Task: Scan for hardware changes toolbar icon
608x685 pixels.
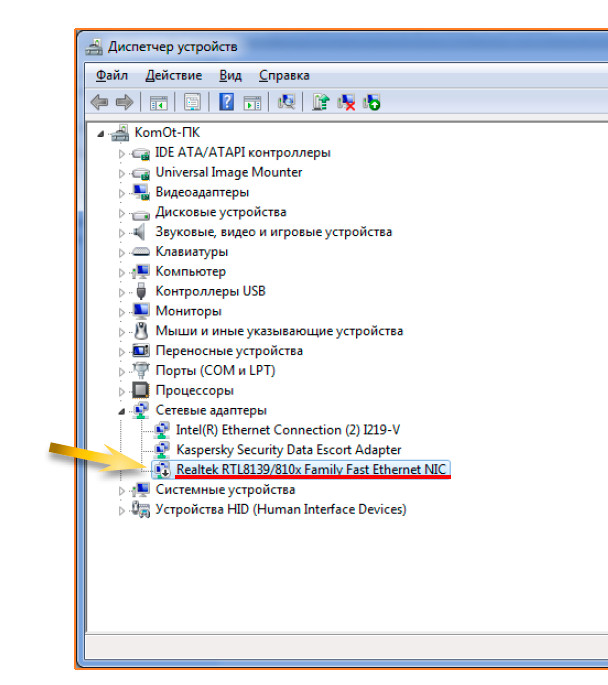Action: click(x=287, y=102)
